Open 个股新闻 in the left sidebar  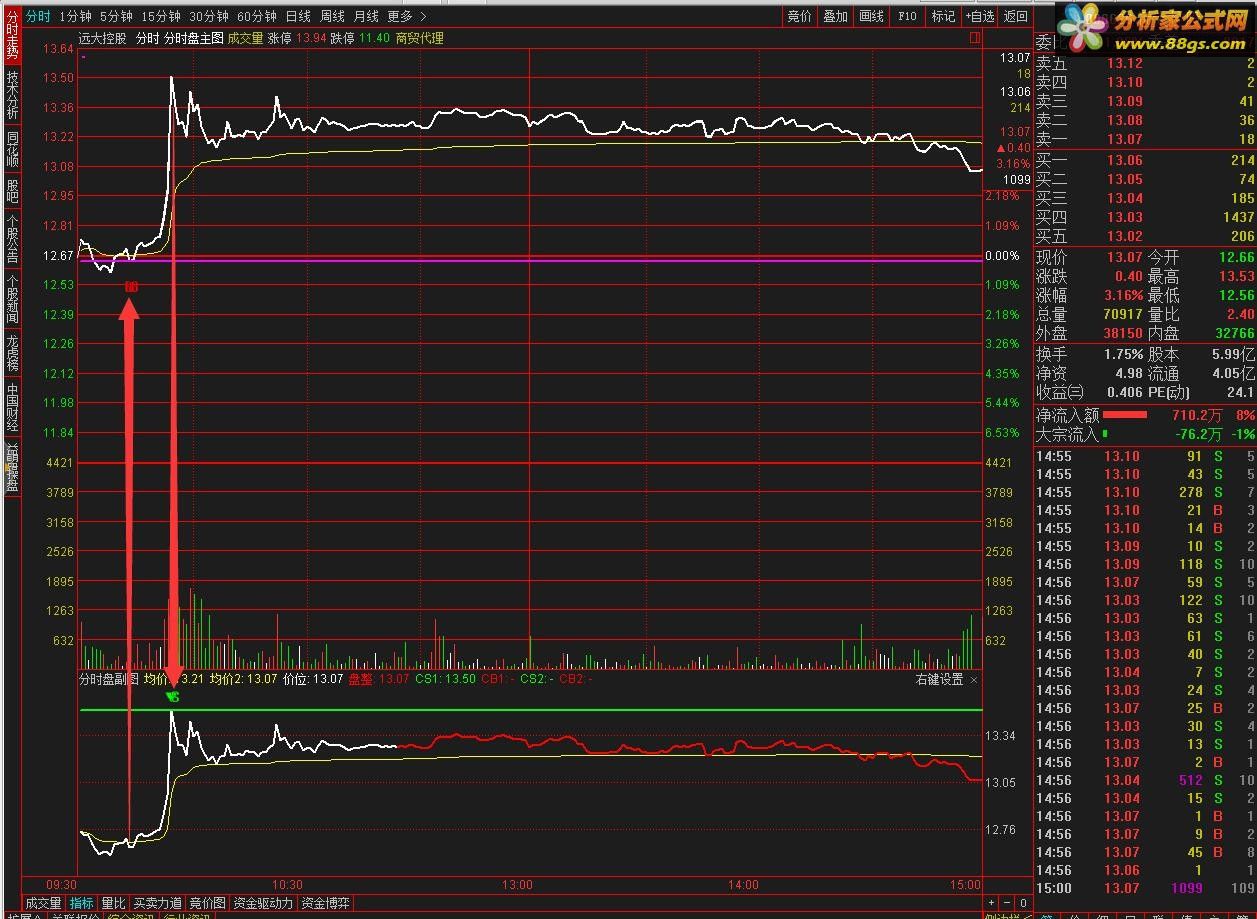click(12, 298)
